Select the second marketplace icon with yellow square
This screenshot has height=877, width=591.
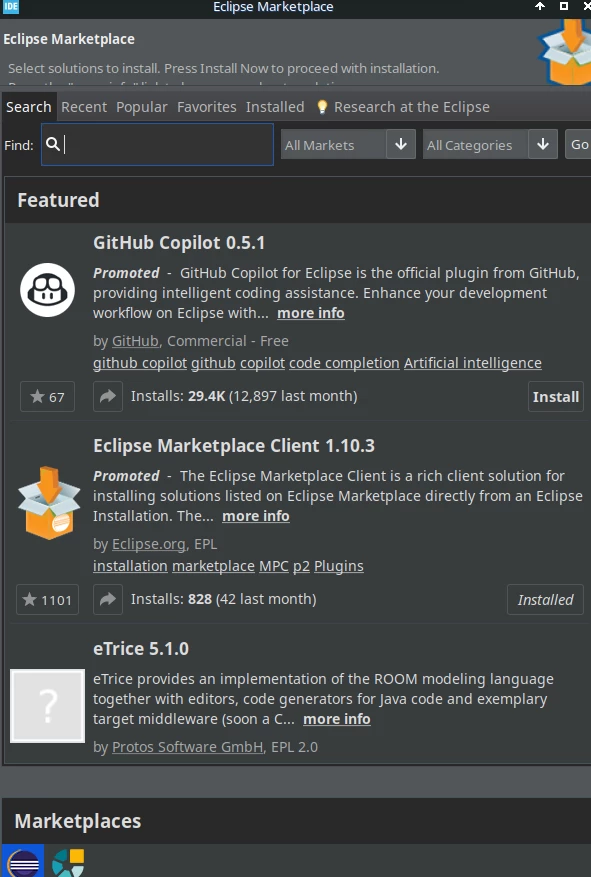68,862
